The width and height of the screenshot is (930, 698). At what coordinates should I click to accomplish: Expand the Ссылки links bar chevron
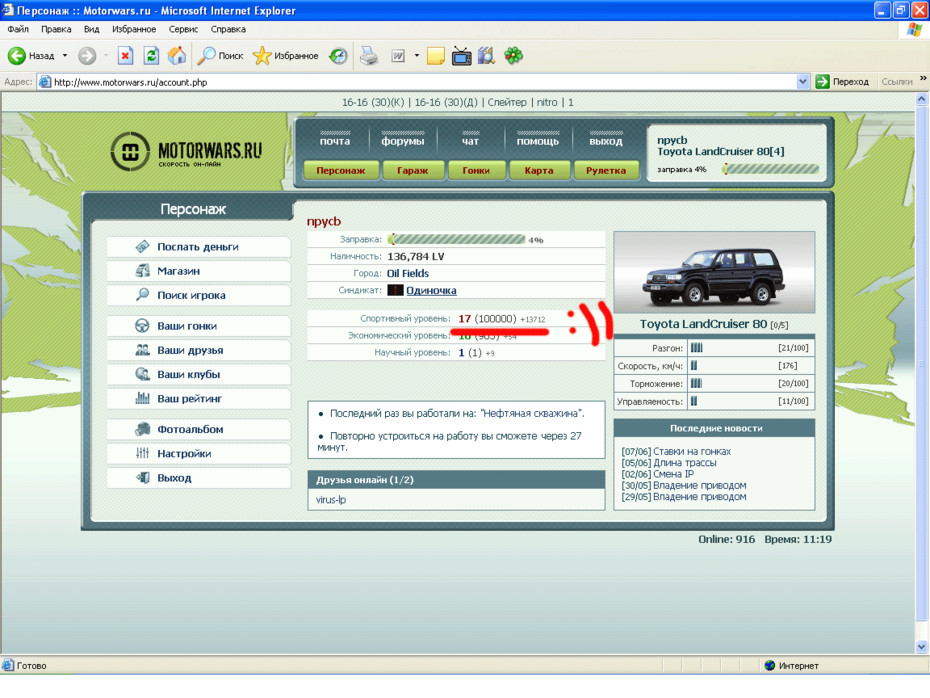tap(923, 78)
